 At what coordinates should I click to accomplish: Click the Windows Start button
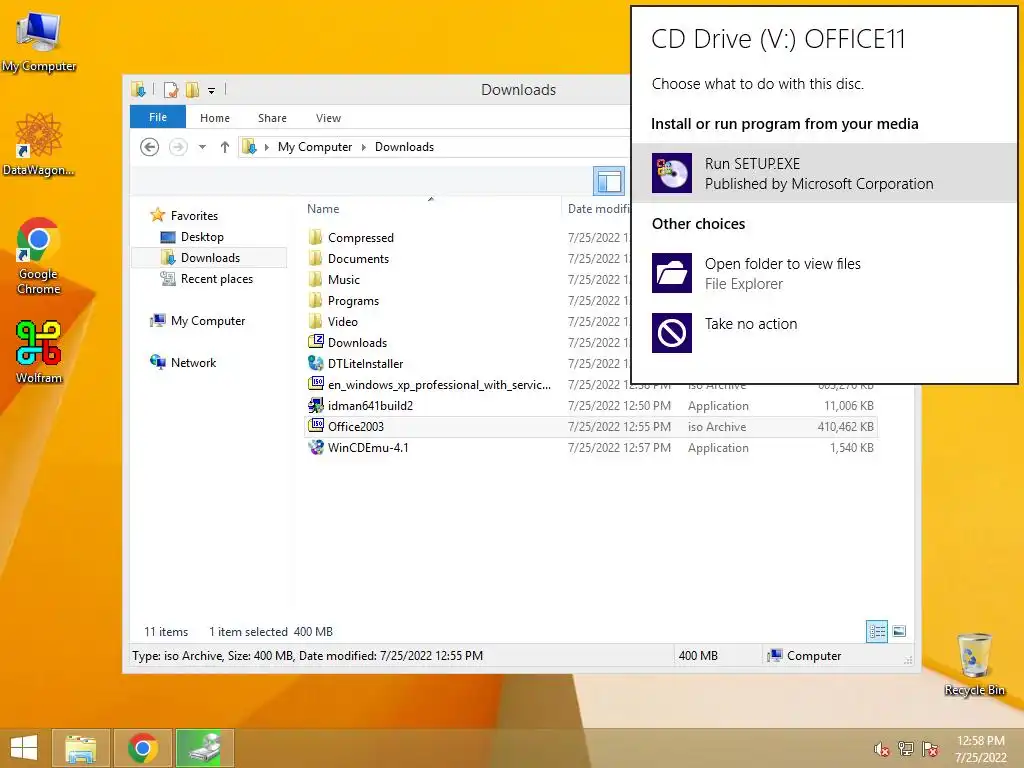click(x=24, y=748)
